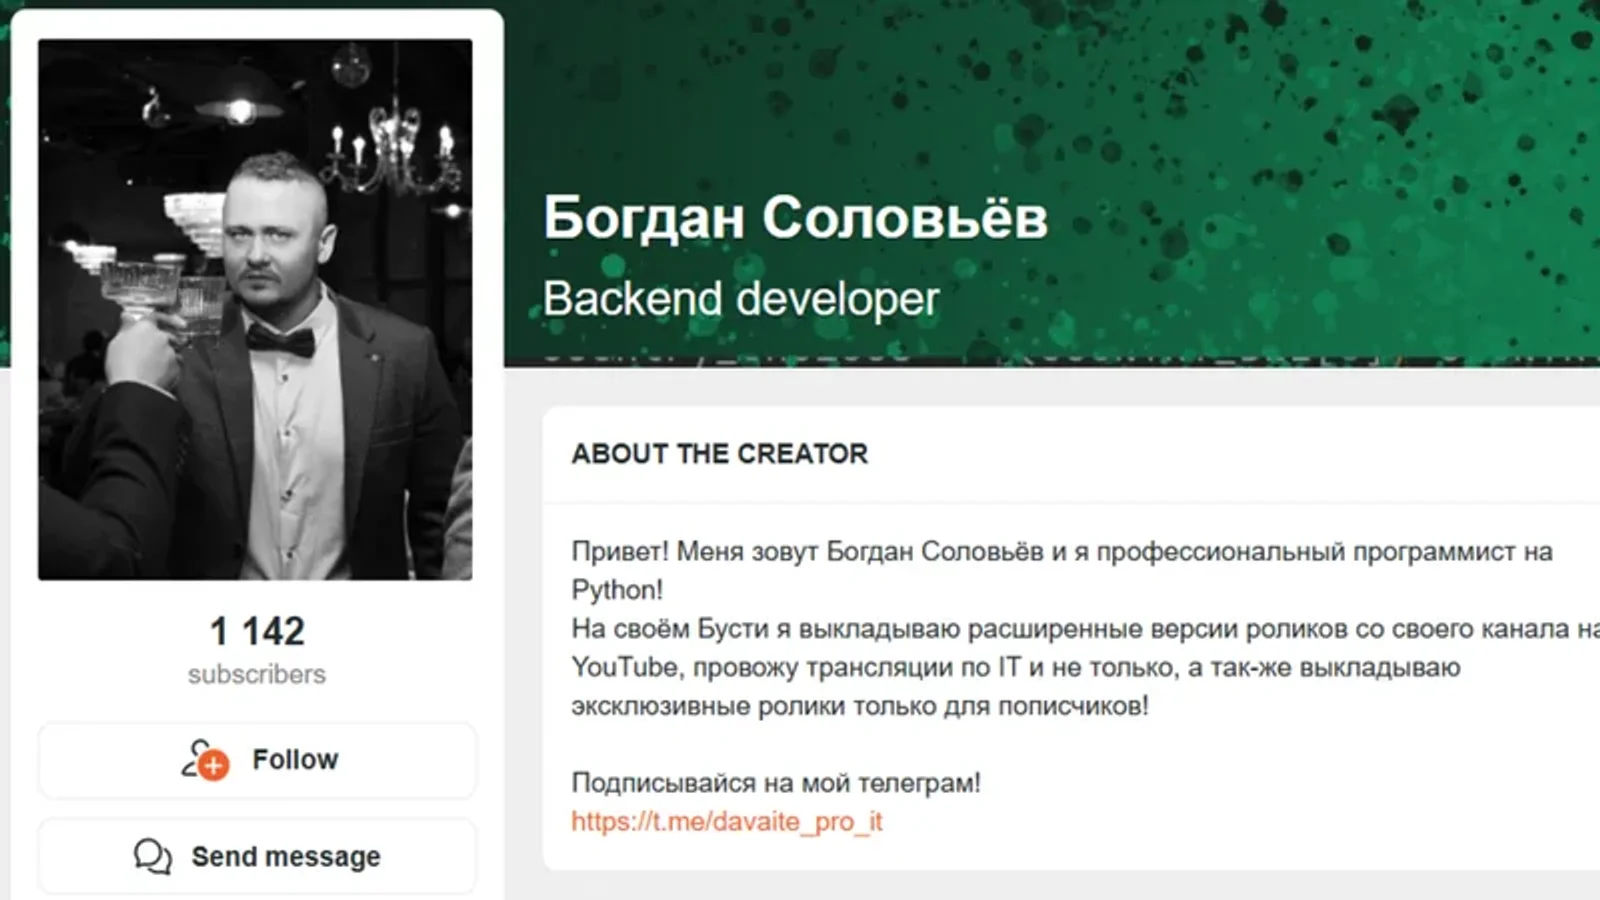Click the 1 142 subscribers count
Screen dimensions: 1600x900
coord(257,631)
